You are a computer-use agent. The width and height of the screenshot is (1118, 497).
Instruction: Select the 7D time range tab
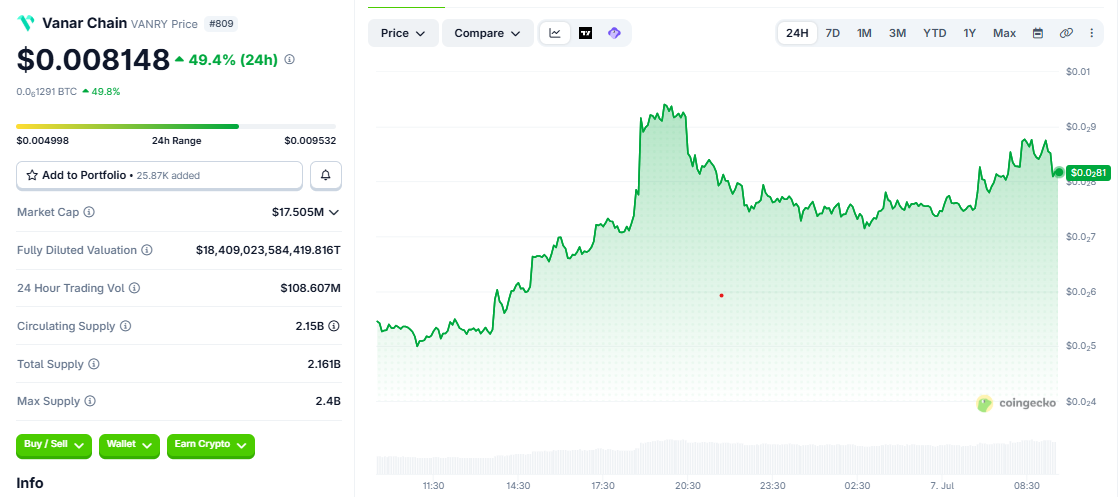[832, 33]
